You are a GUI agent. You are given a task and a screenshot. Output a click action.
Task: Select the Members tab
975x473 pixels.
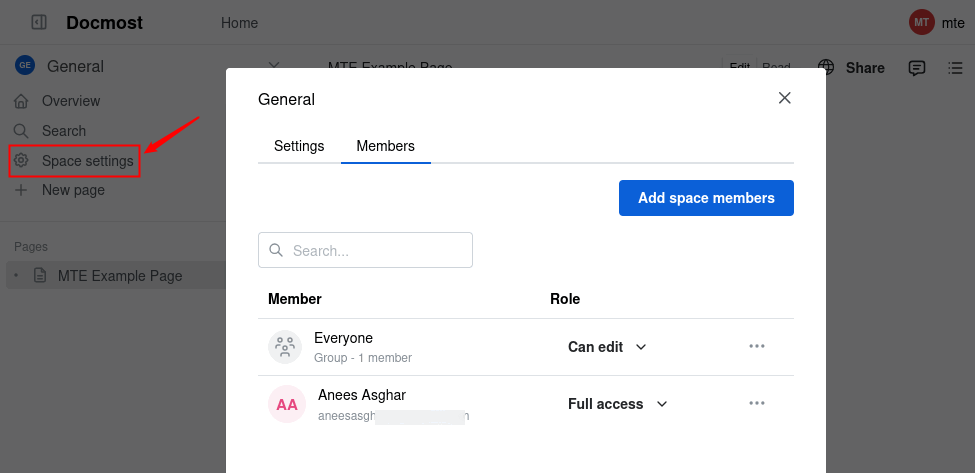[385, 146]
